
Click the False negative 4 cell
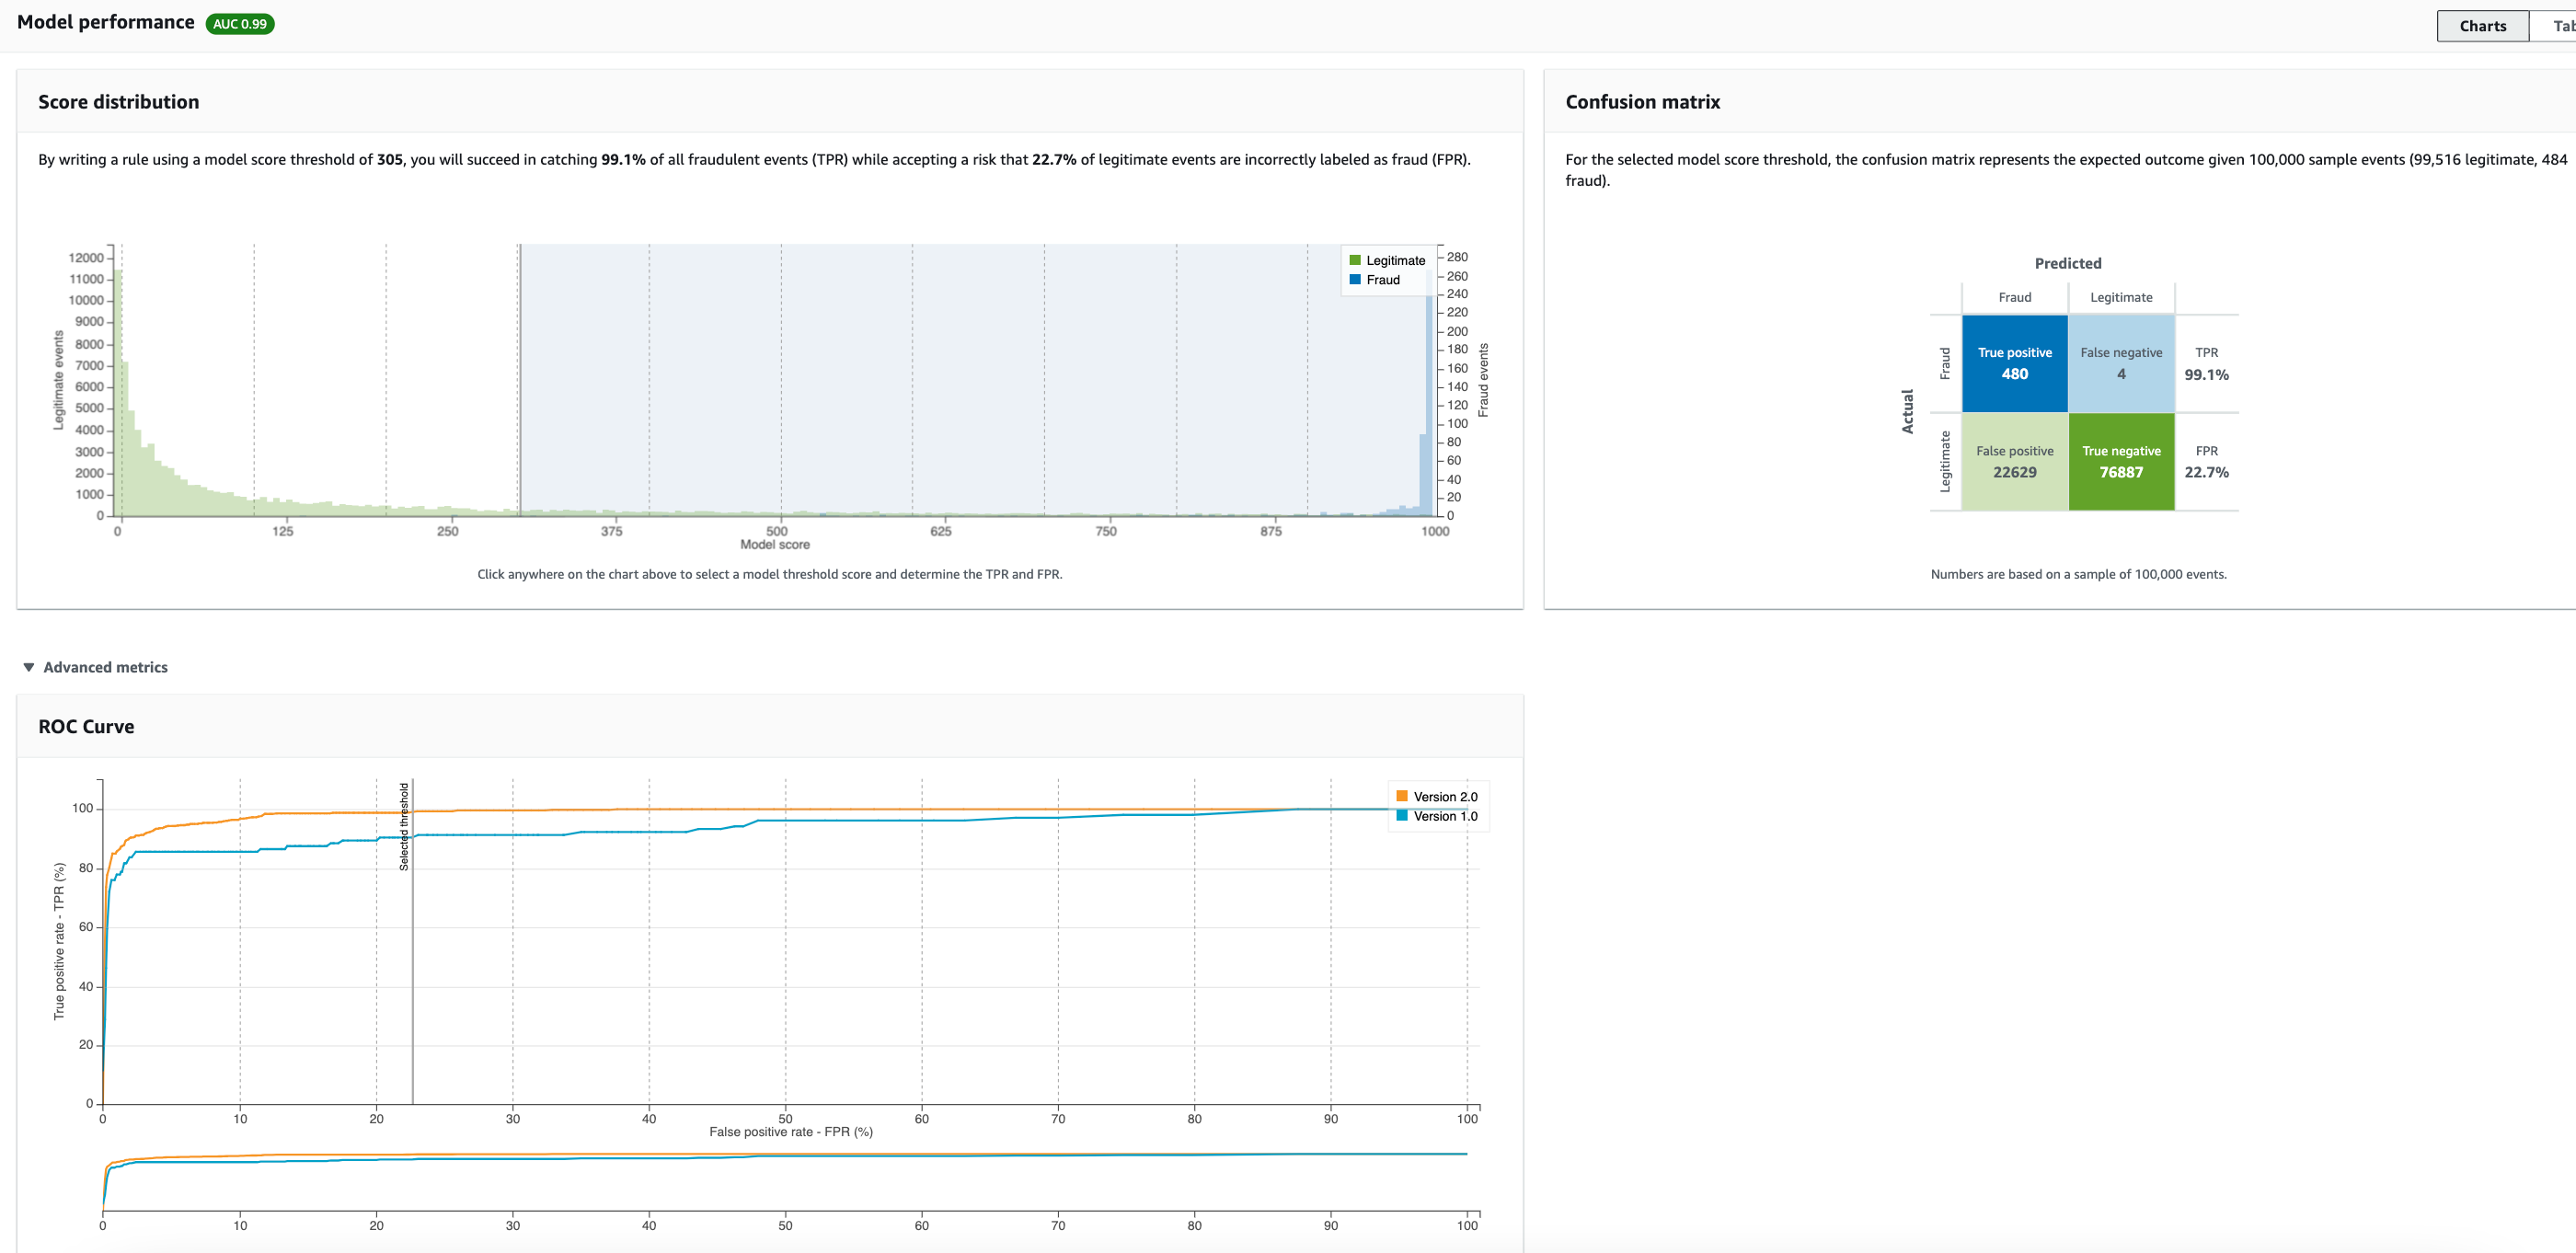(x=2121, y=364)
